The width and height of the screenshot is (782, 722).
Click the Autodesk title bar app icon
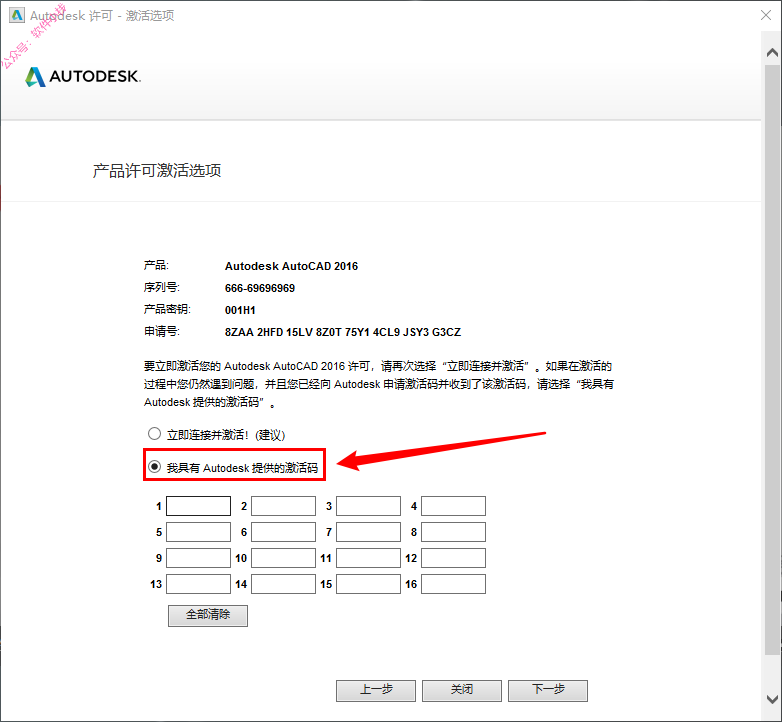pyautogui.click(x=16, y=15)
